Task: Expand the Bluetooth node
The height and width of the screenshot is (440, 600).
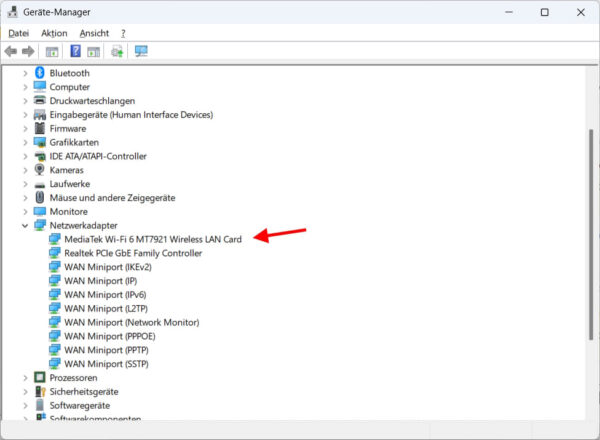Action: pyautogui.click(x=25, y=73)
